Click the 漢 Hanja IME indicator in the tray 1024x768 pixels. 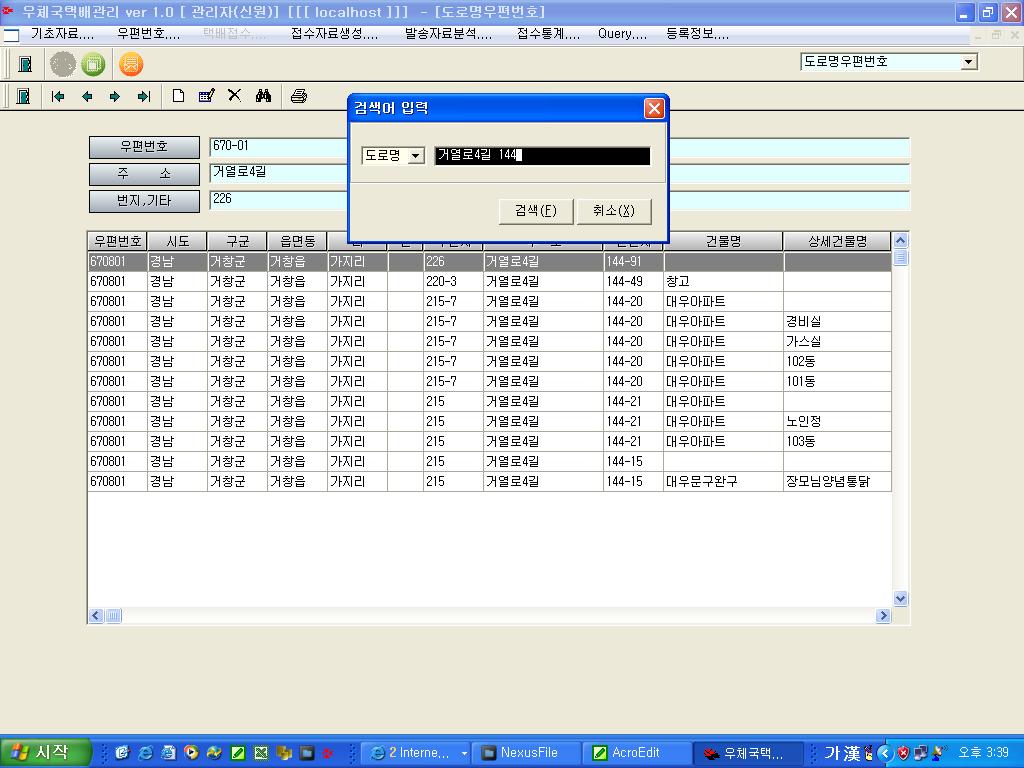pos(852,753)
